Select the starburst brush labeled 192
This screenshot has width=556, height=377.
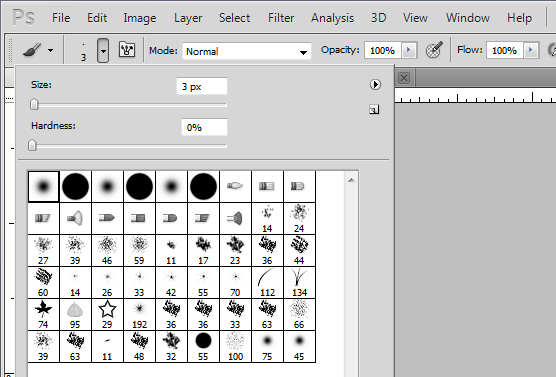pyautogui.click(x=139, y=314)
